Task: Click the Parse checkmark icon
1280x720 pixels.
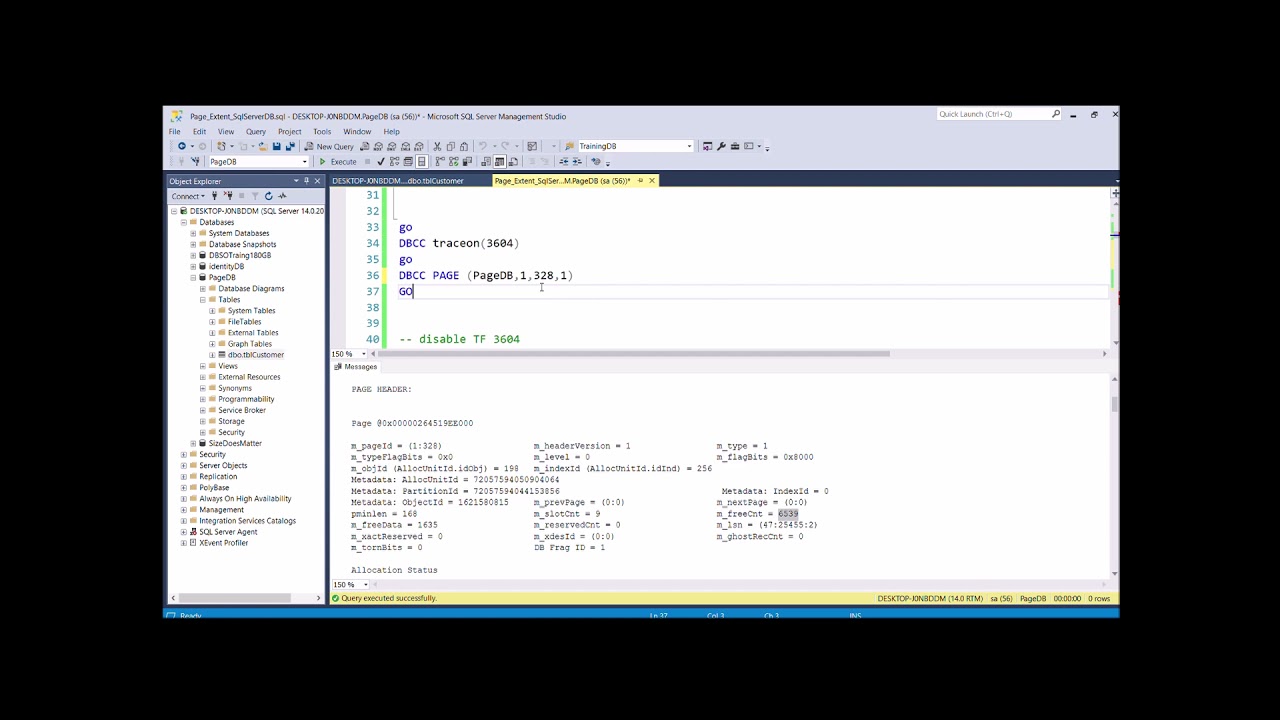Action: (x=381, y=161)
